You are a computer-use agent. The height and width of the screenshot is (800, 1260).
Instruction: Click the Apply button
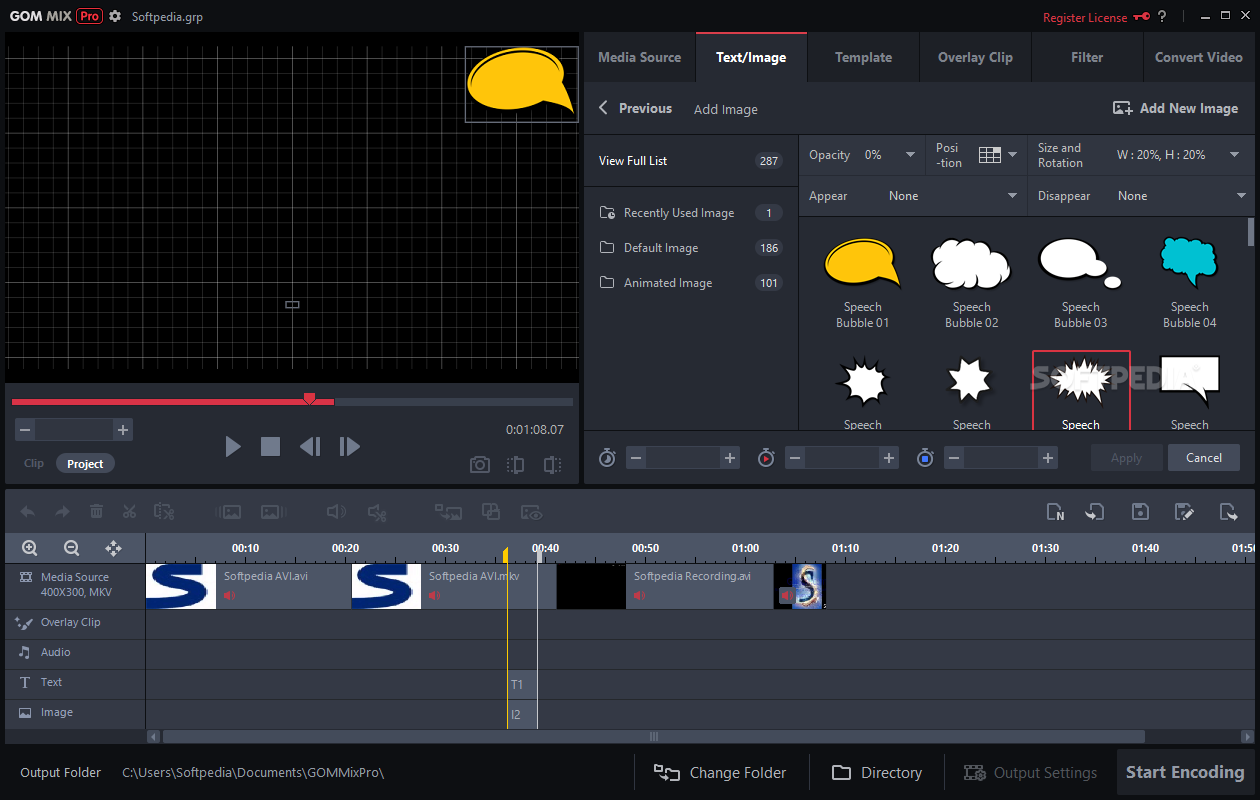click(x=1127, y=458)
